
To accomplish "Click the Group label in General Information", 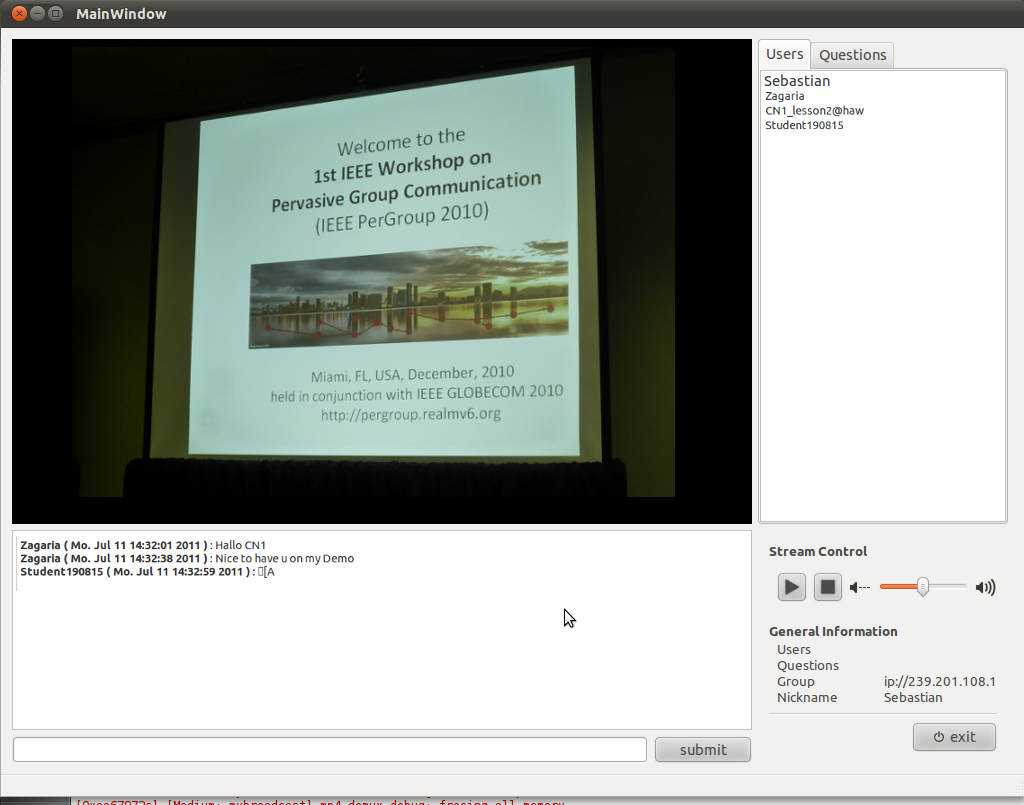I will click(795, 682).
